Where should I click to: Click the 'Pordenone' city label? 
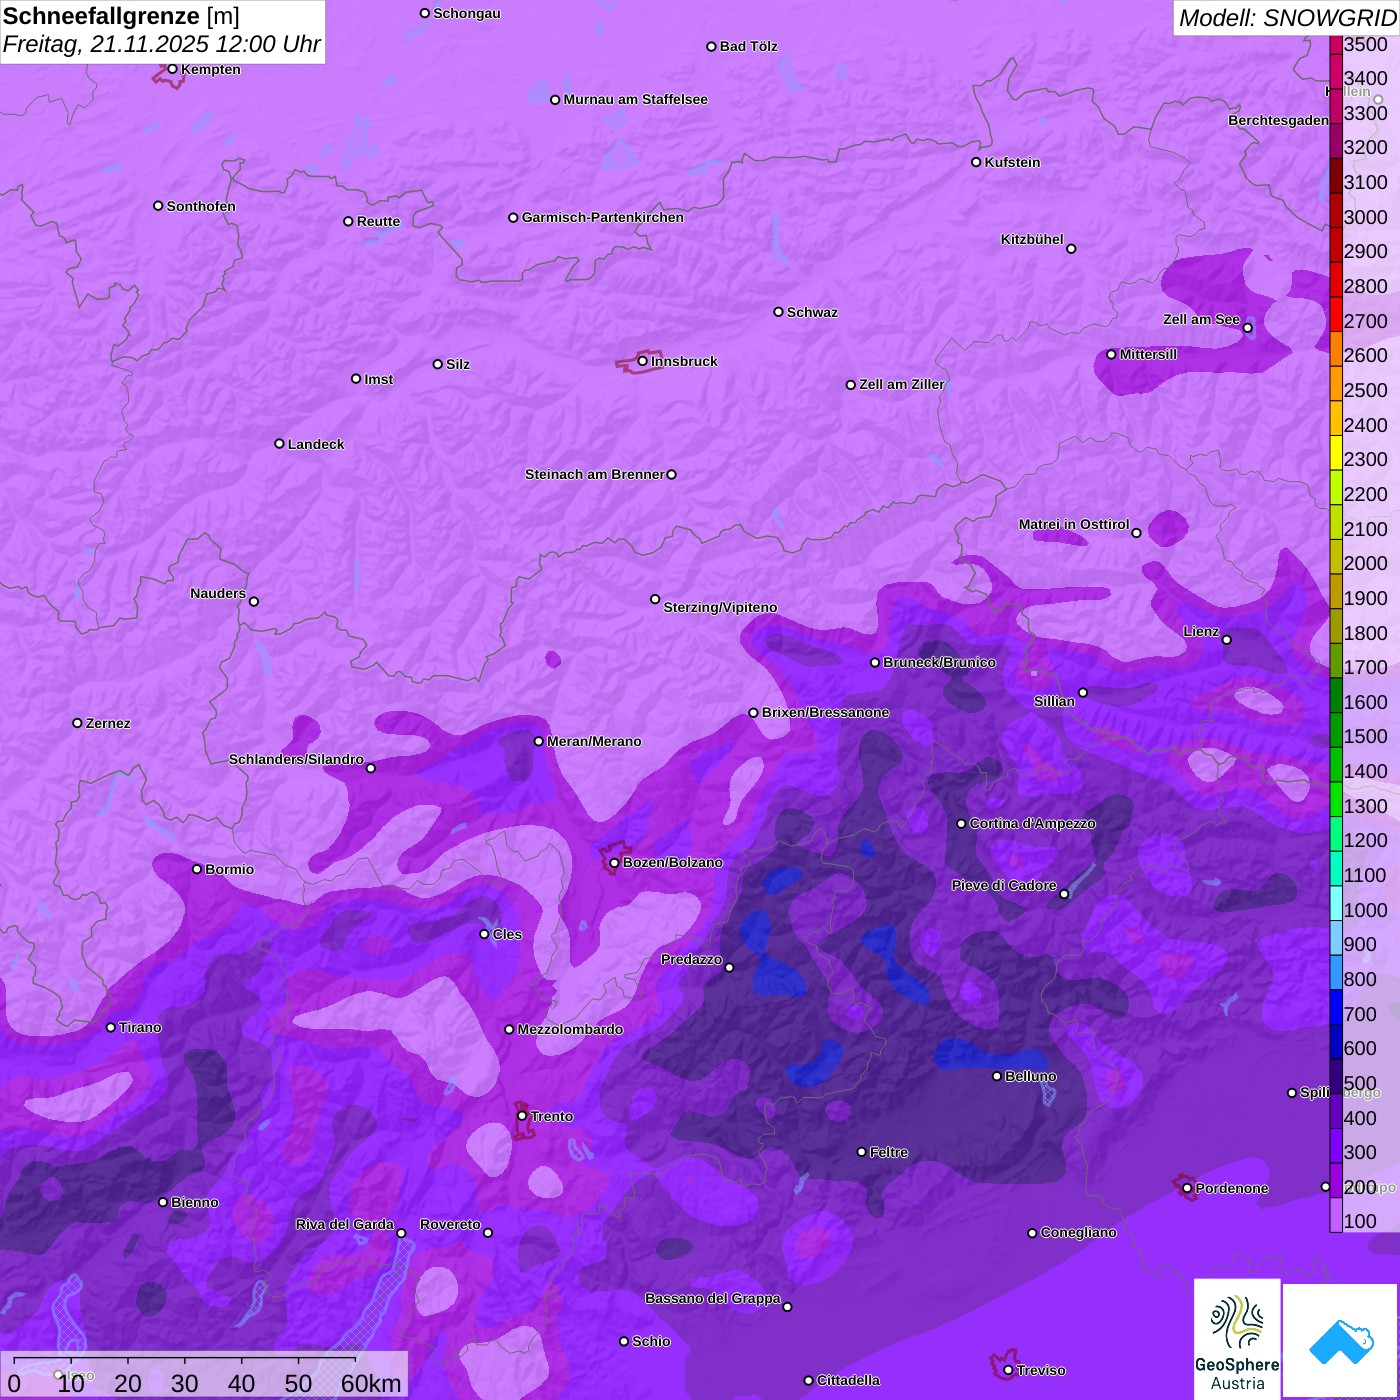[1232, 1188]
